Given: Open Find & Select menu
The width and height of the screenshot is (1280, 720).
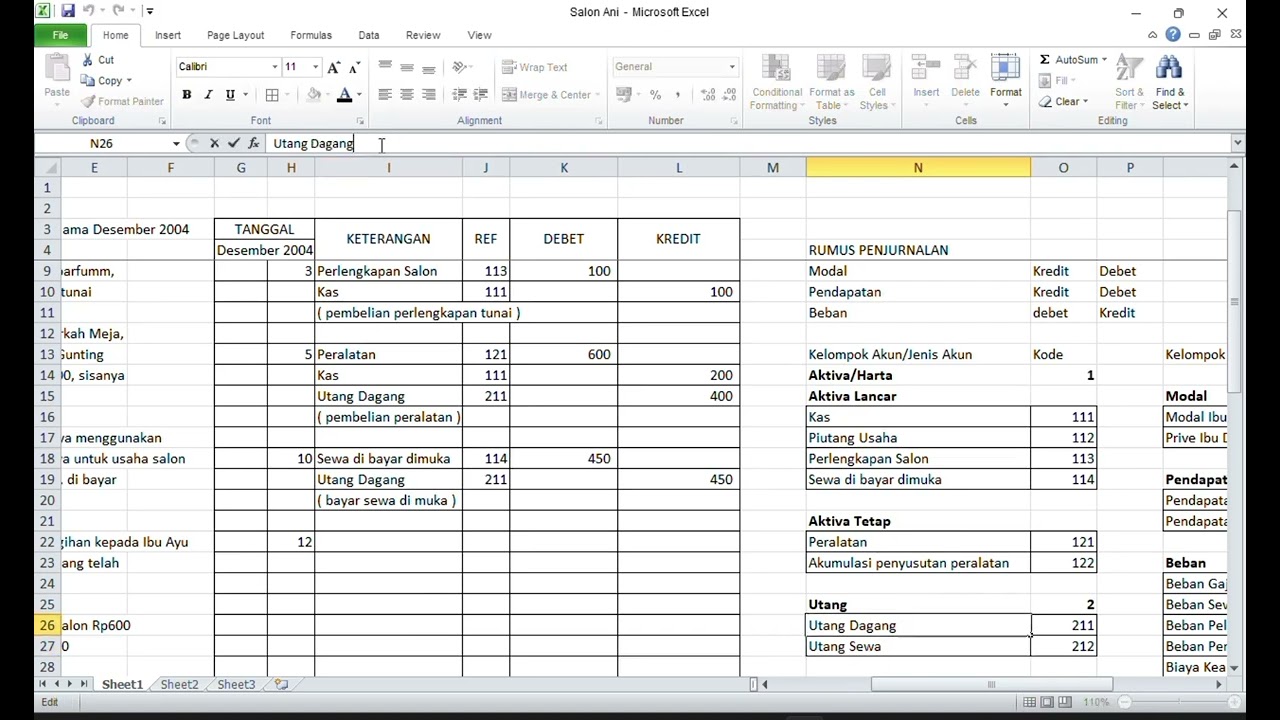Looking at the screenshot, I should (x=1169, y=82).
